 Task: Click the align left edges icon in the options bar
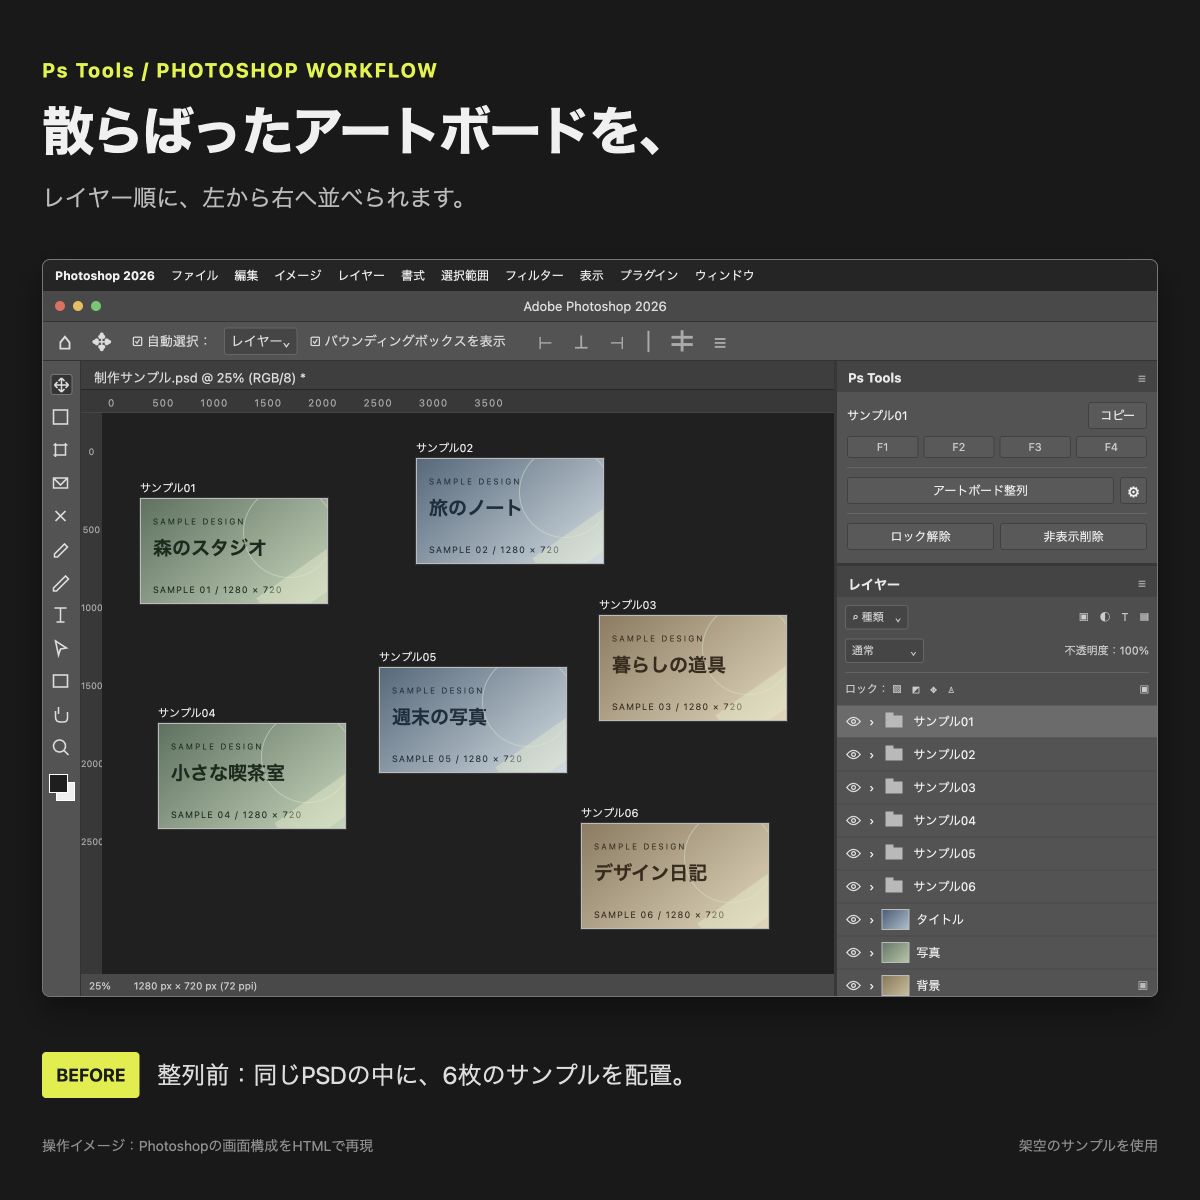click(x=545, y=342)
